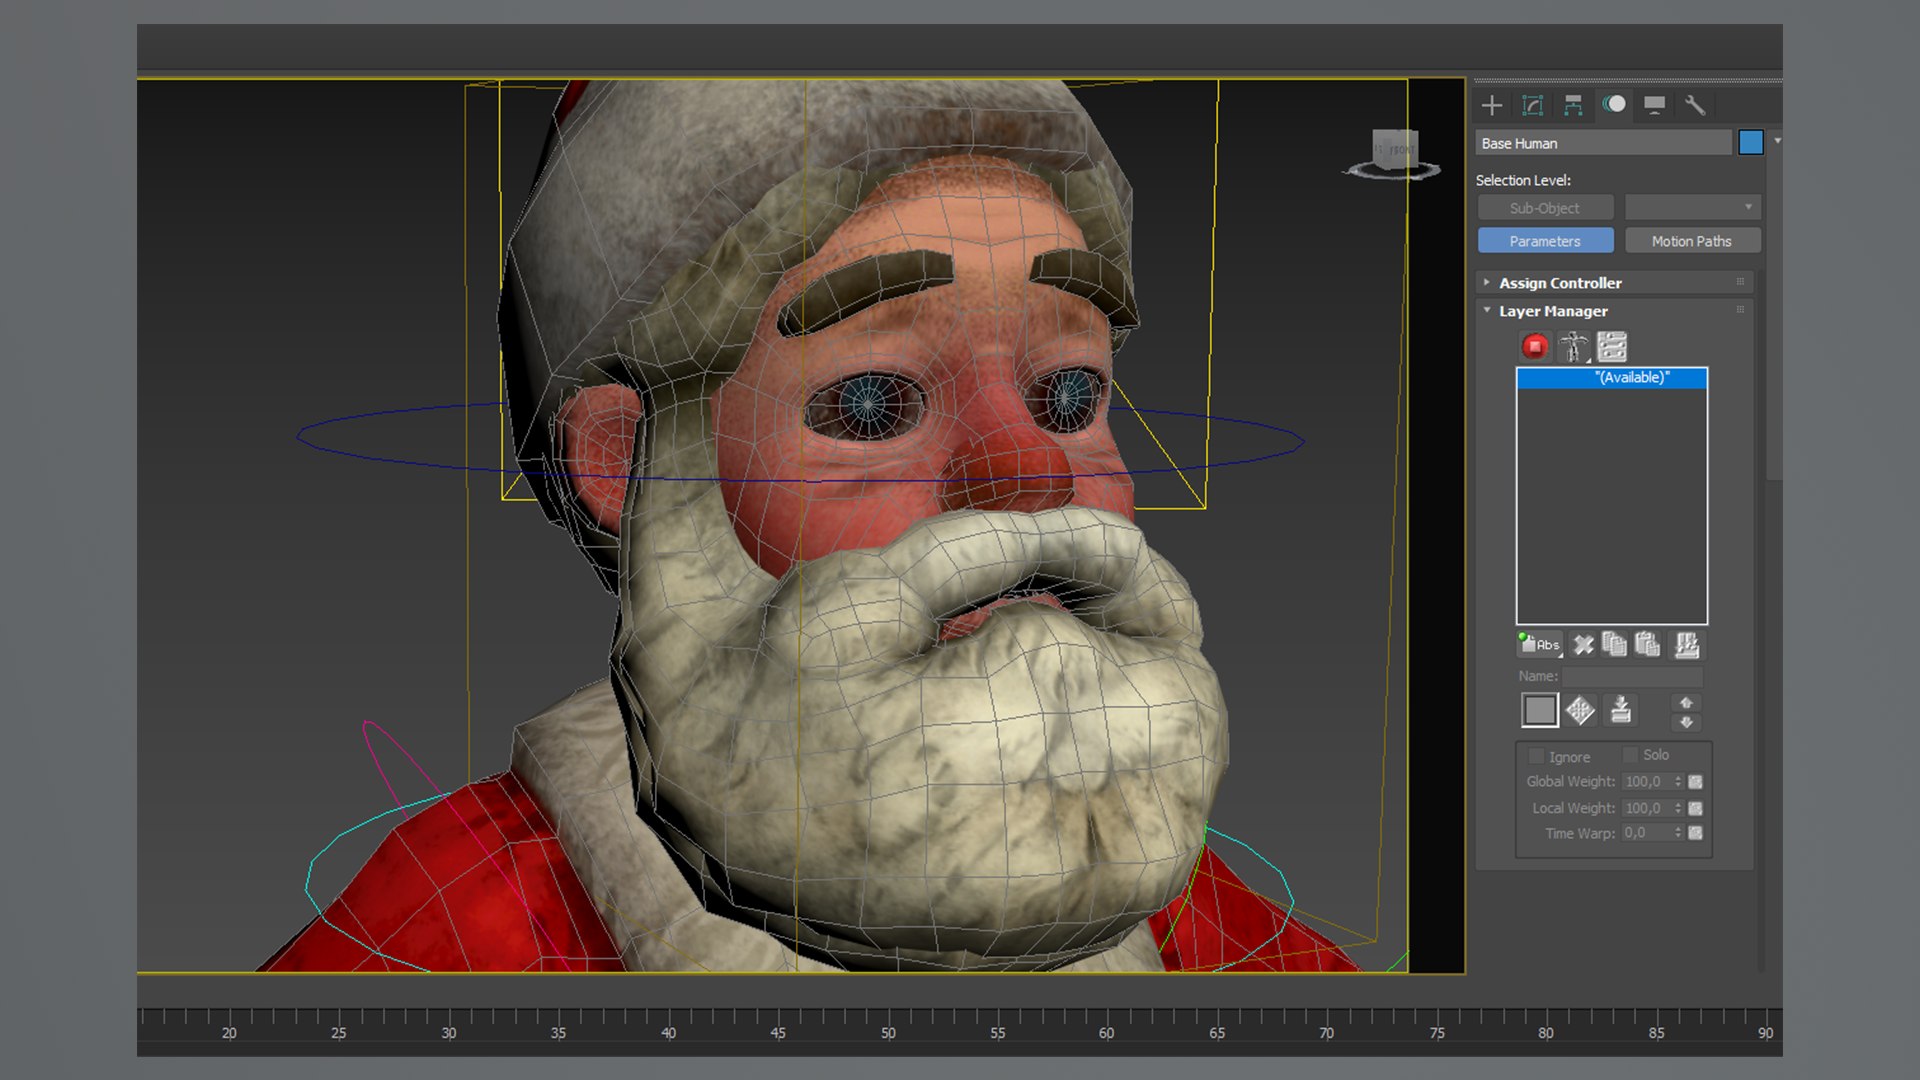Image resolution: width=1920 pixels, height=1080 pixels.
Task: Enable the Ignore checkbox
Action: pyautogui.click(x=1537, y=757)
